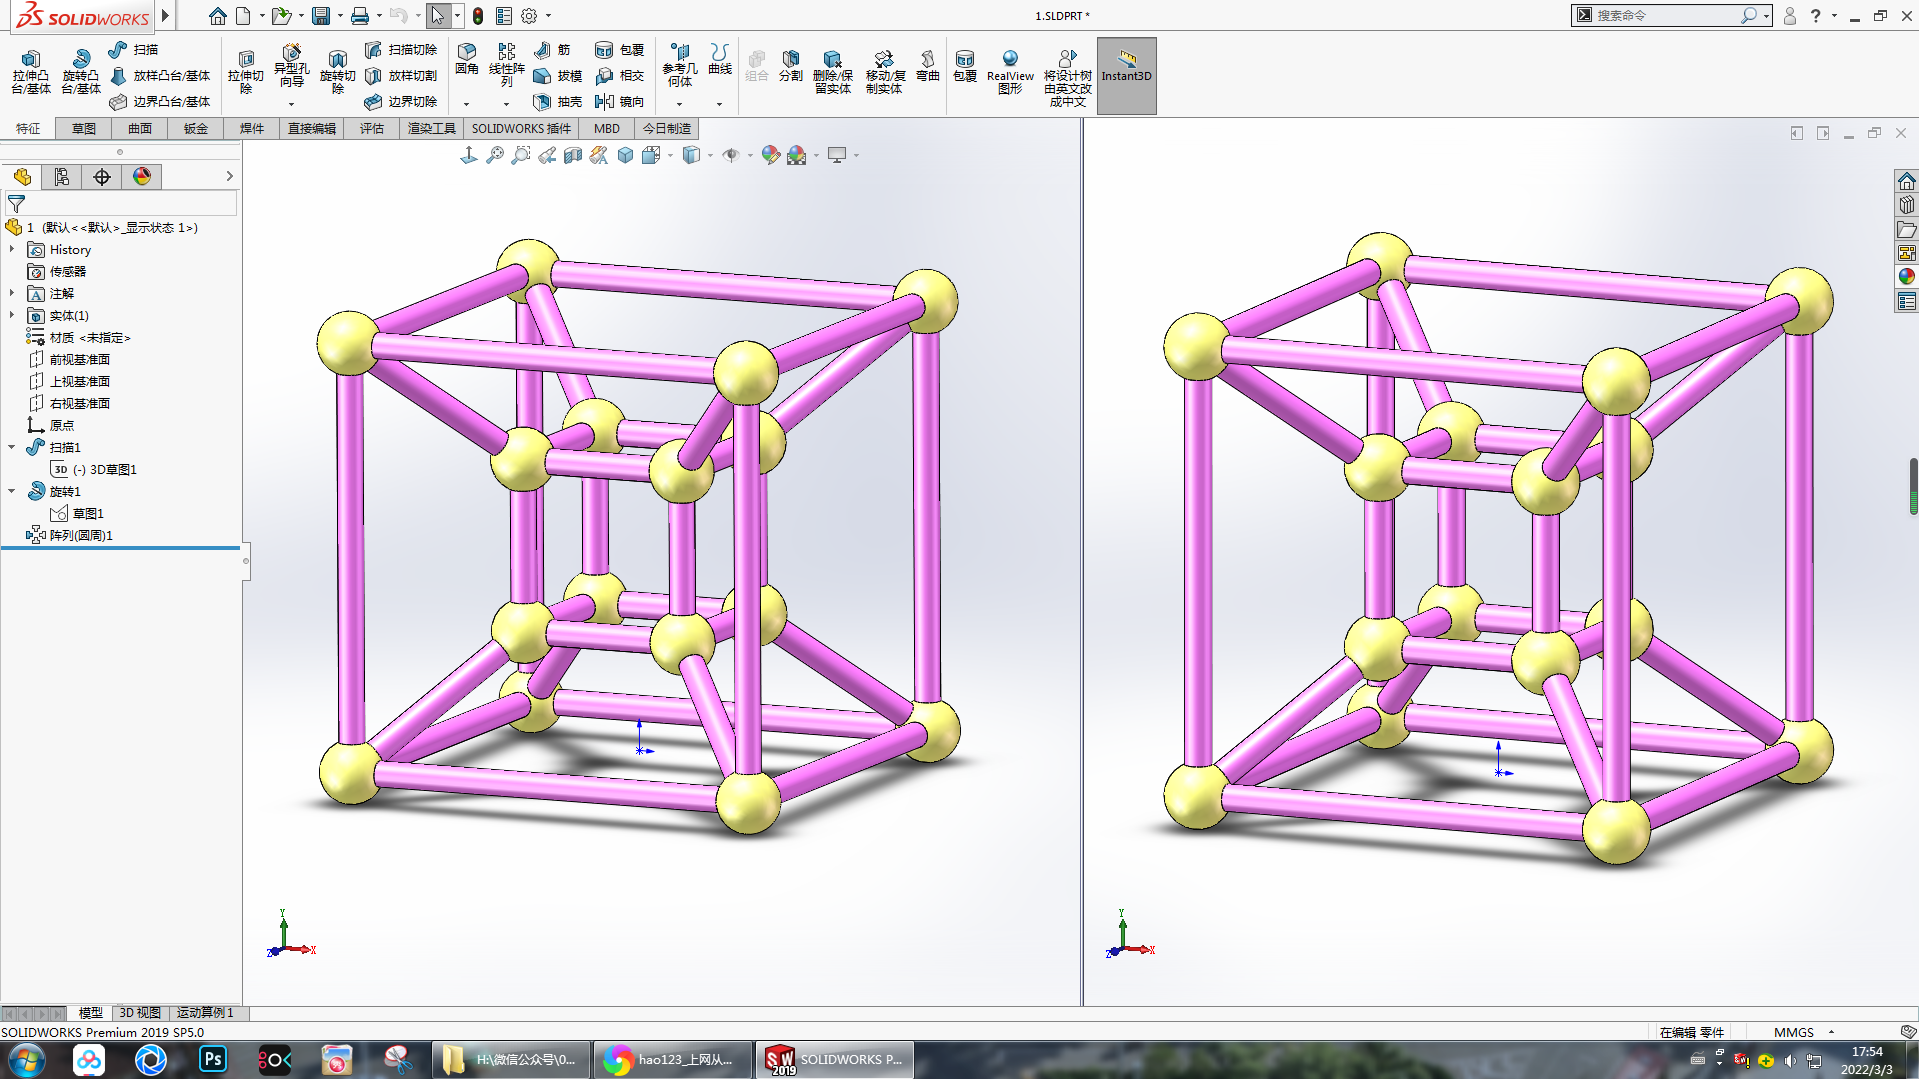Expand the 注解 annotations node
Viewport: 1919px width, 1079px height.
pos(12,293)
